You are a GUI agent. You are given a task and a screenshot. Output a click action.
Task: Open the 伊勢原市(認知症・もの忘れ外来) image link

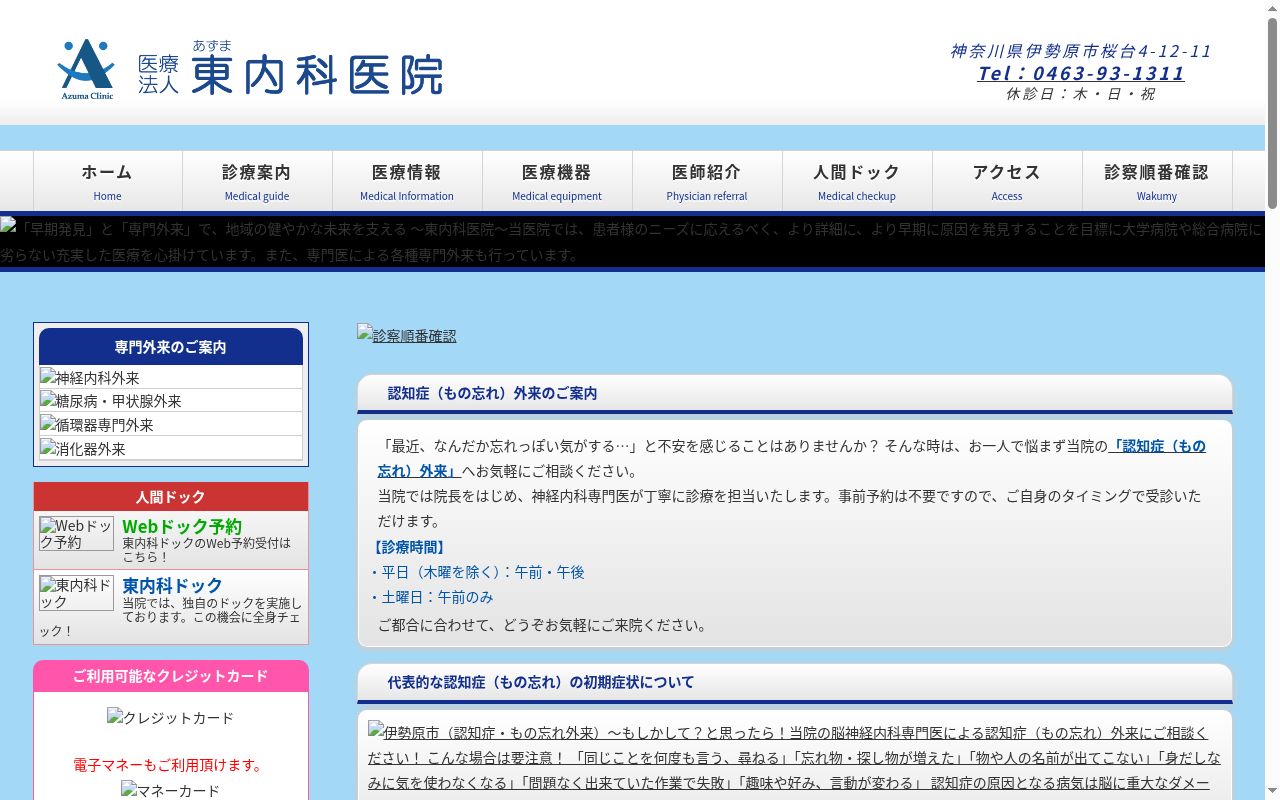point(794,757)
